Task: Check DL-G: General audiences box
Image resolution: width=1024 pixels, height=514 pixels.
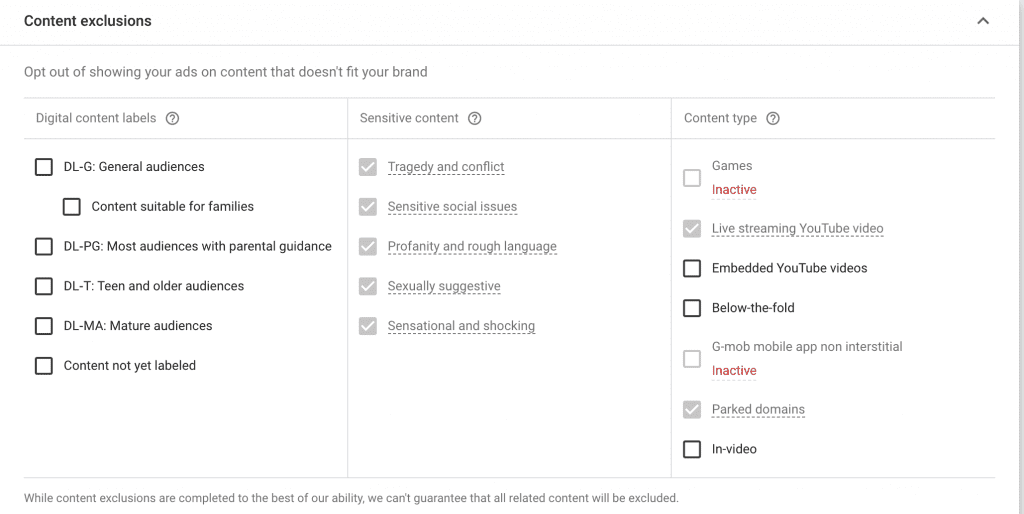Action: point(44,167)
